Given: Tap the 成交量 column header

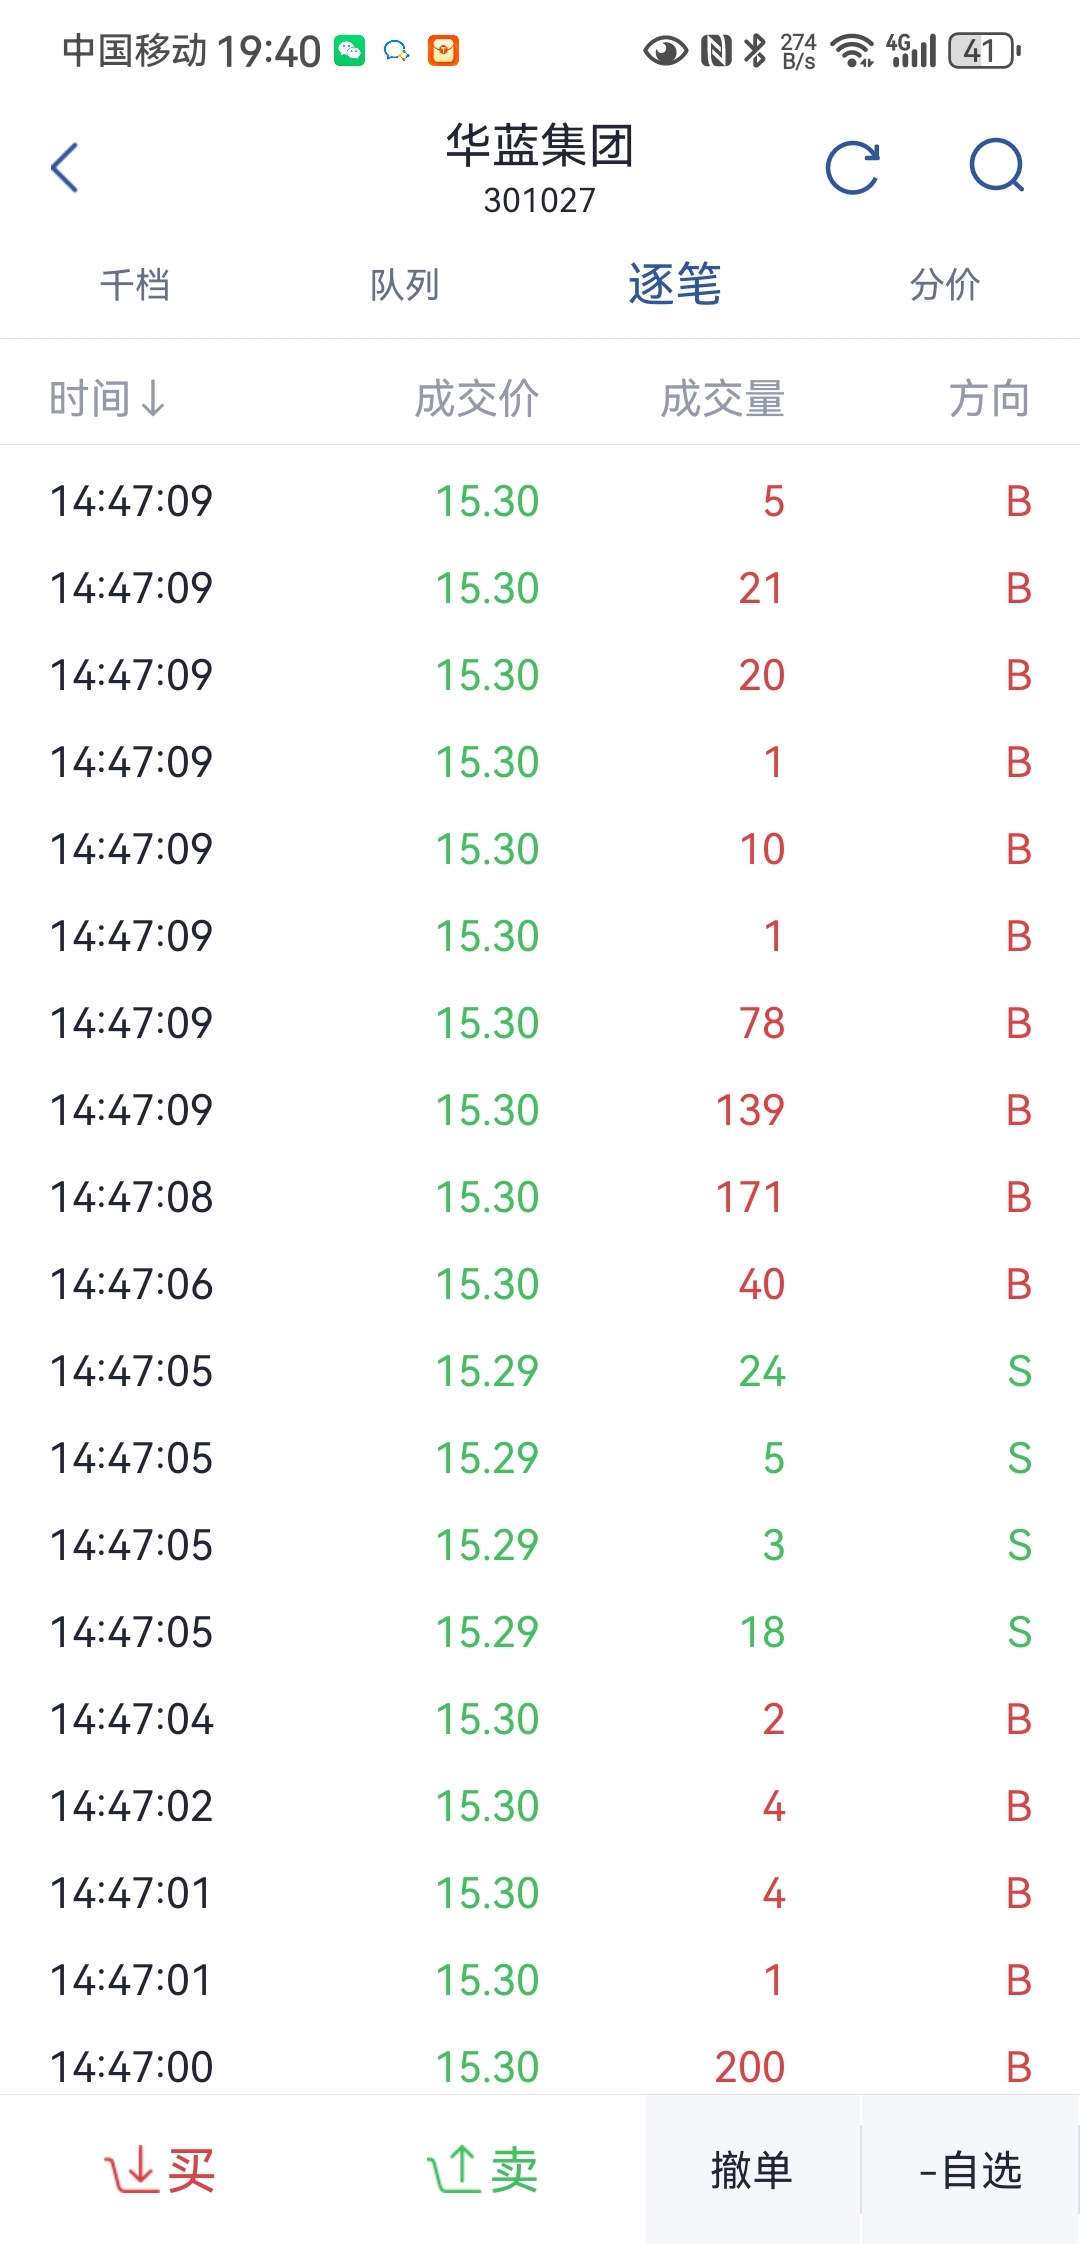Looking at the screenshot, I should (x=722, y=398).
